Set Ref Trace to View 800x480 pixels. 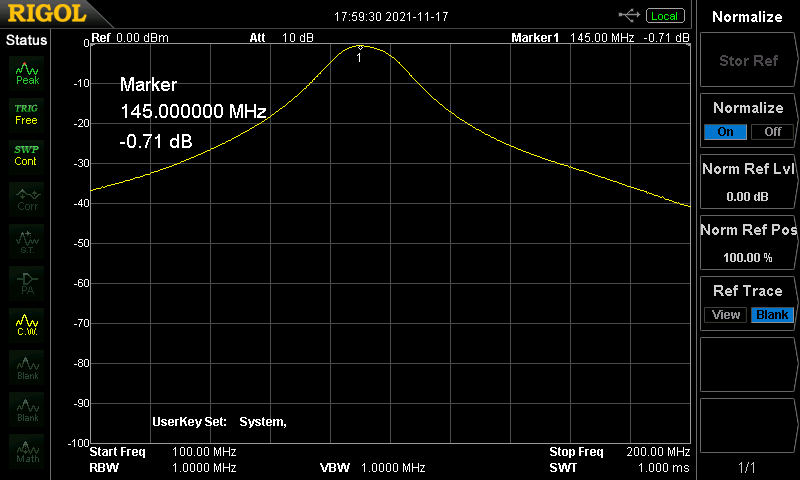726,315
